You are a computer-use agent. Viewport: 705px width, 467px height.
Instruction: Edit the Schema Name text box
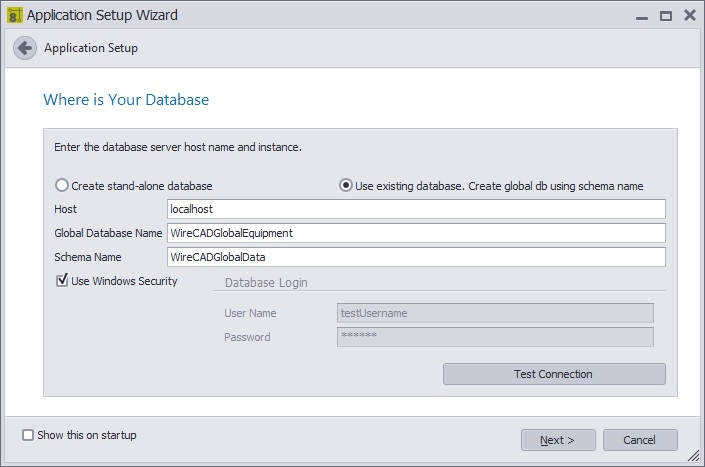tap(416, 257)
